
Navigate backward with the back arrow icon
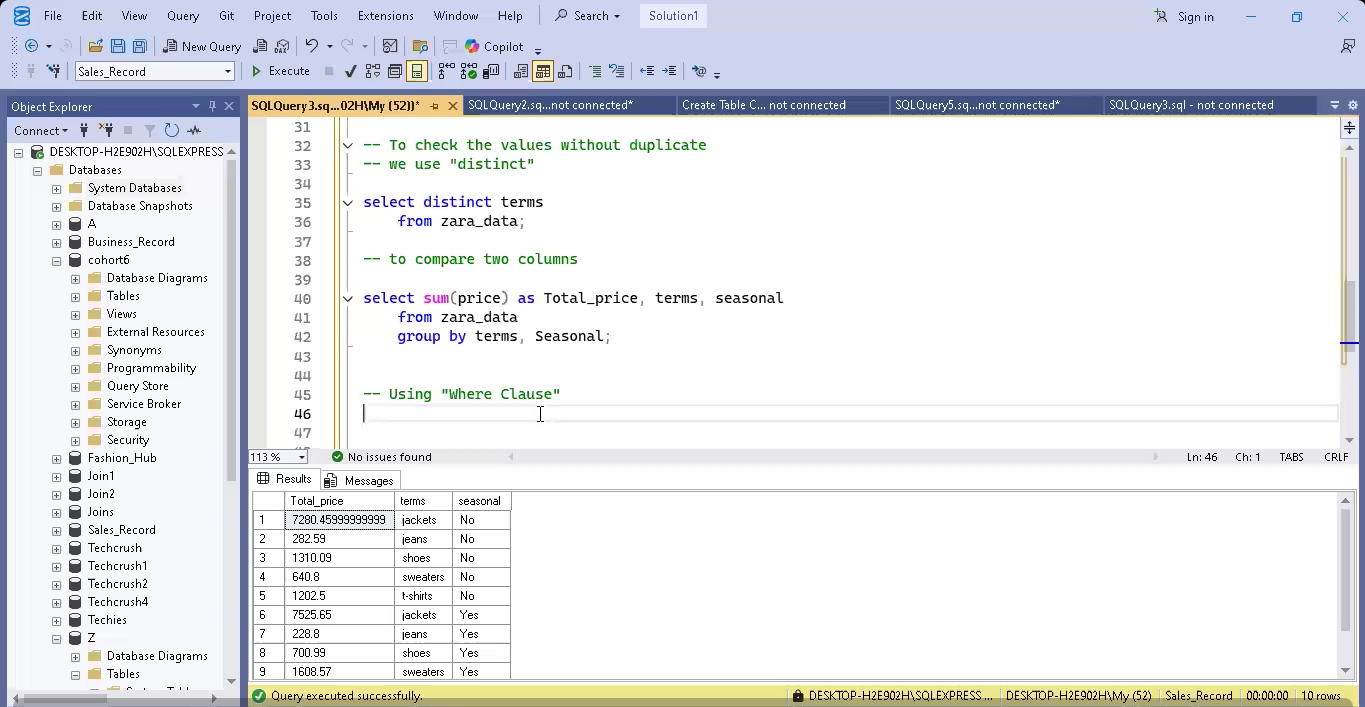[x=32, y=46]
